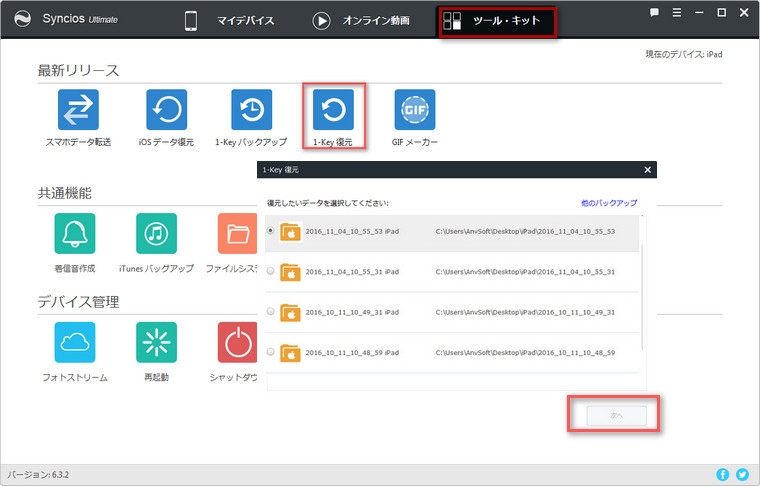Click the シャットダウン power icon
760x486 pixels.
pyautogui.click(x=238, y=342)
